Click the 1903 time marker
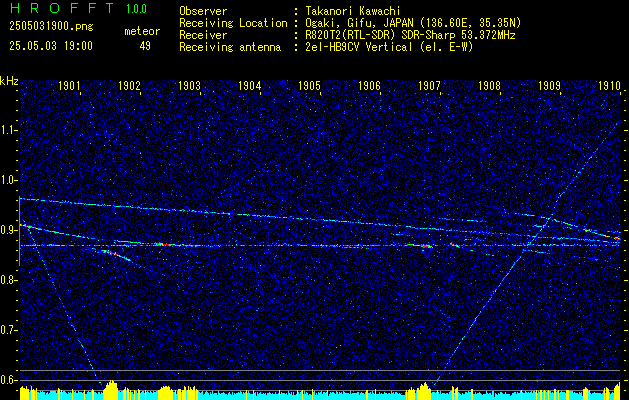 coord(189,85)
